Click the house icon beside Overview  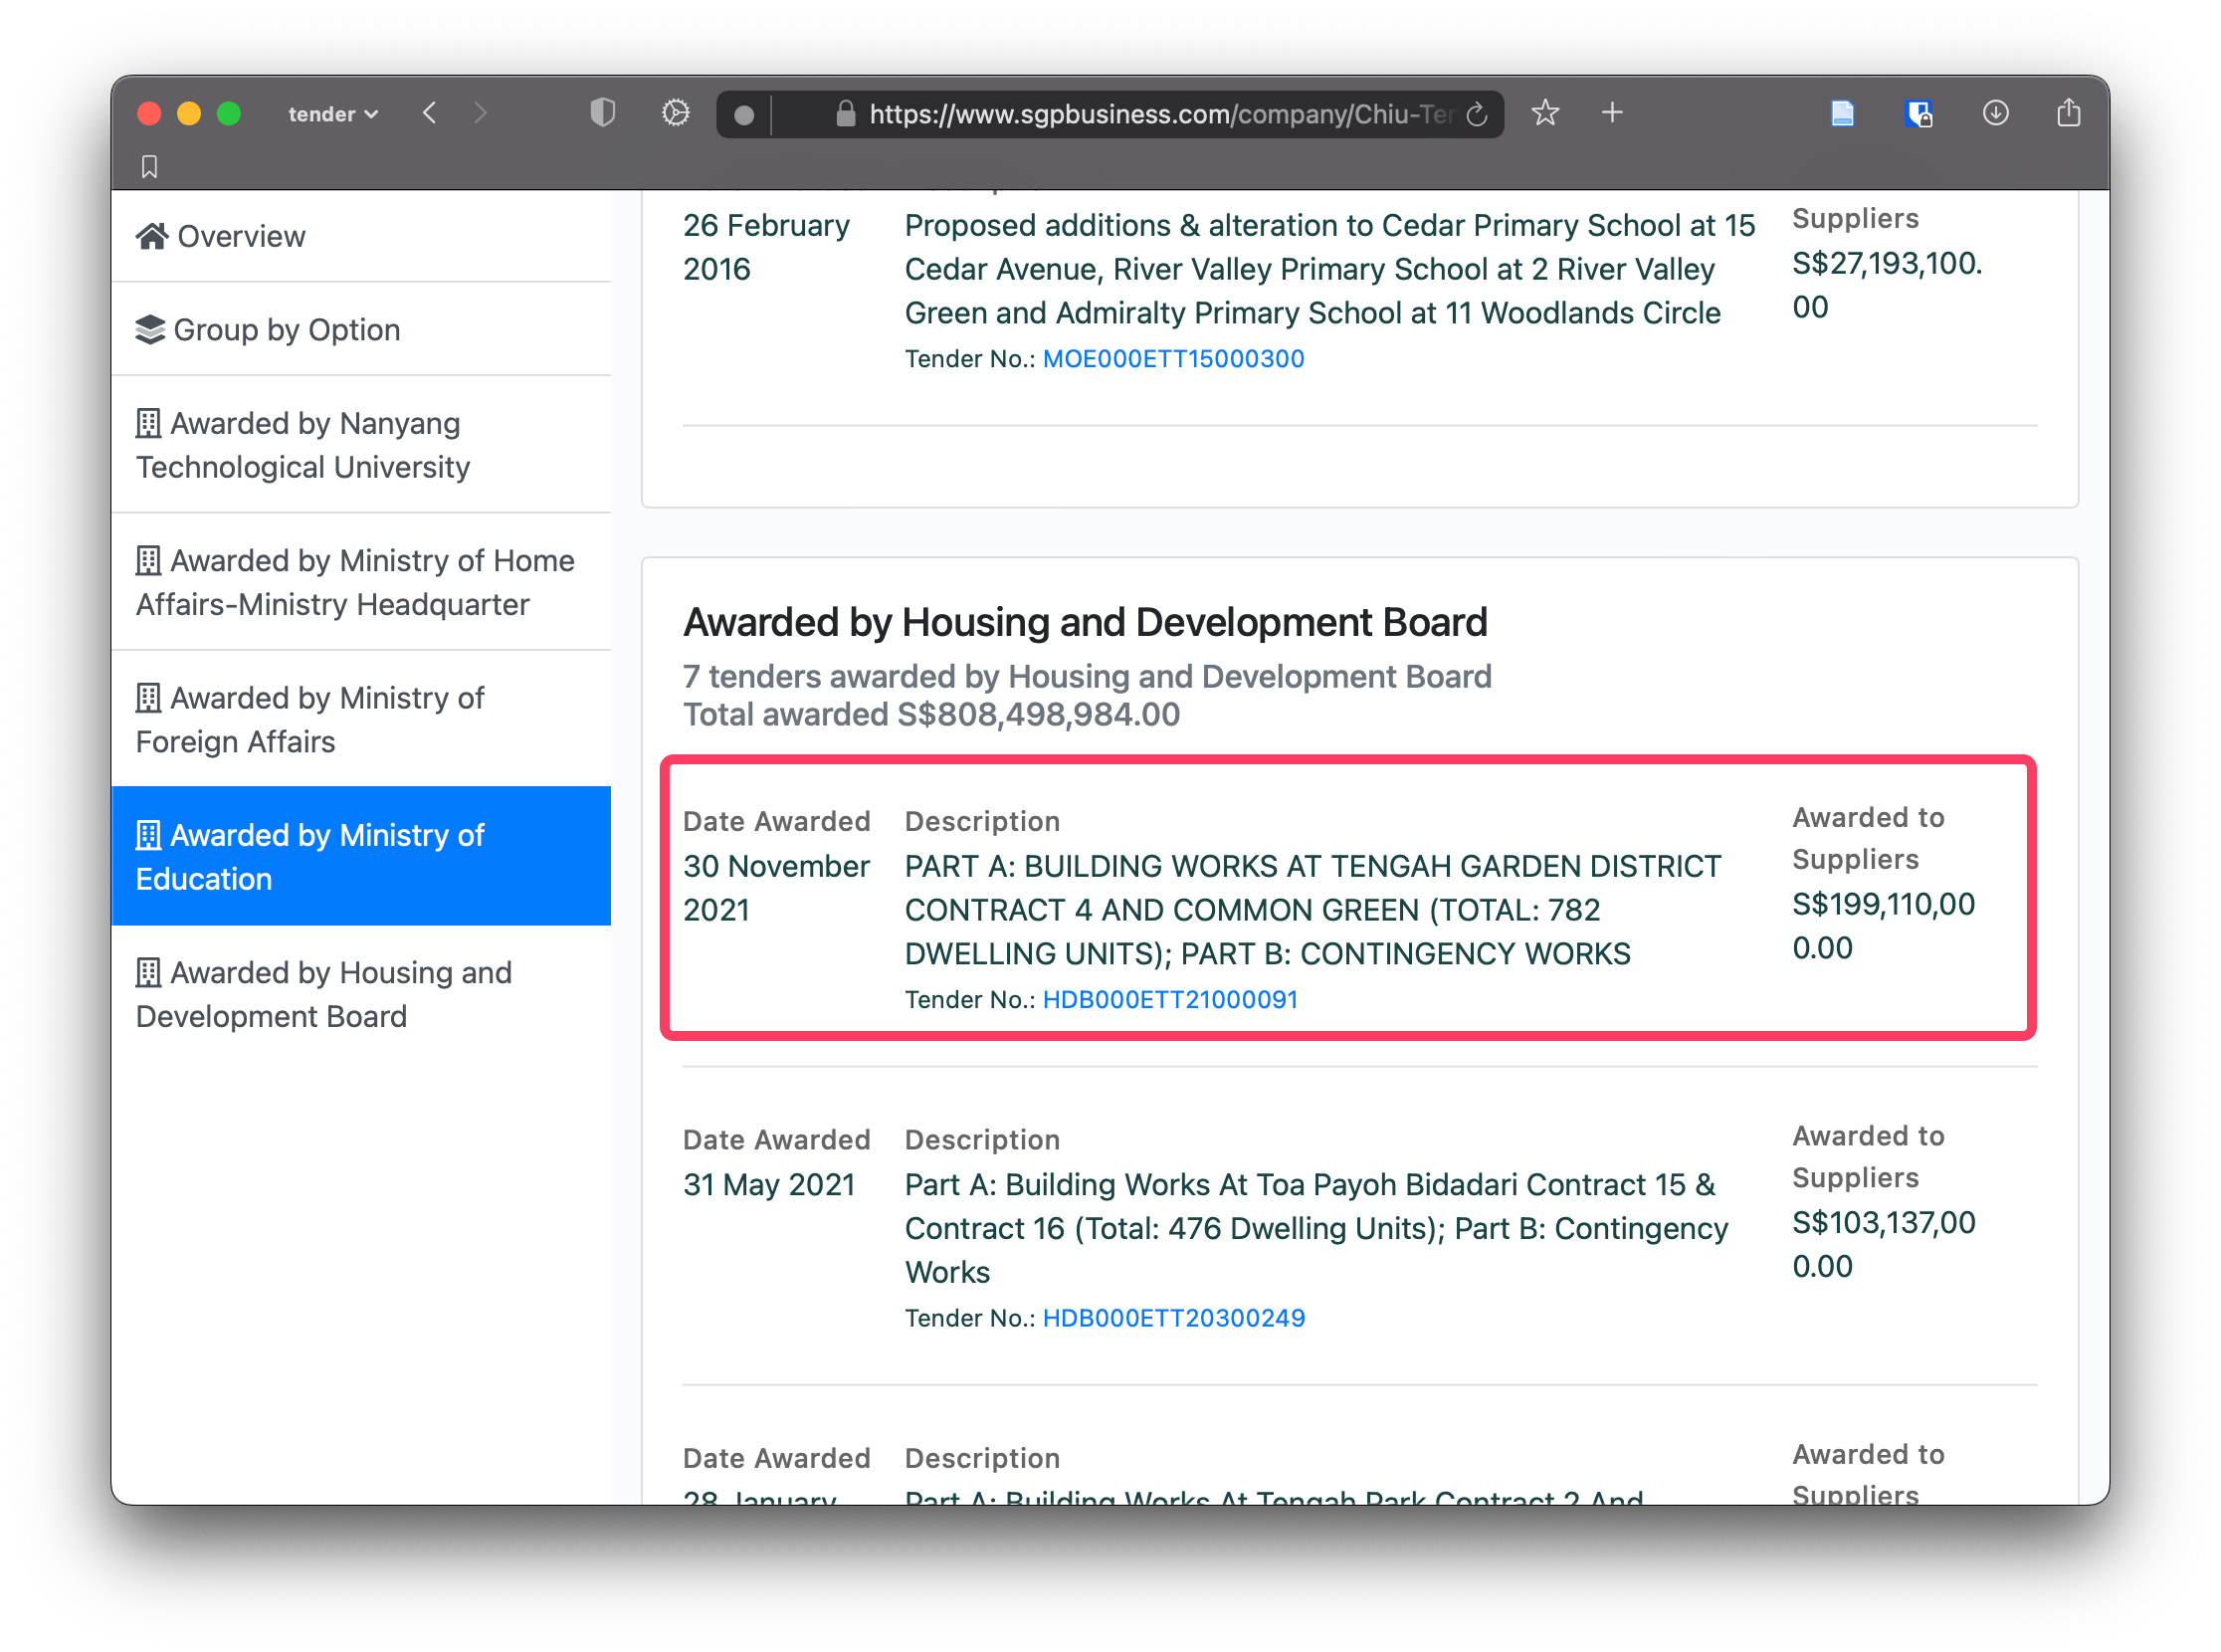[x=152, y=236]
